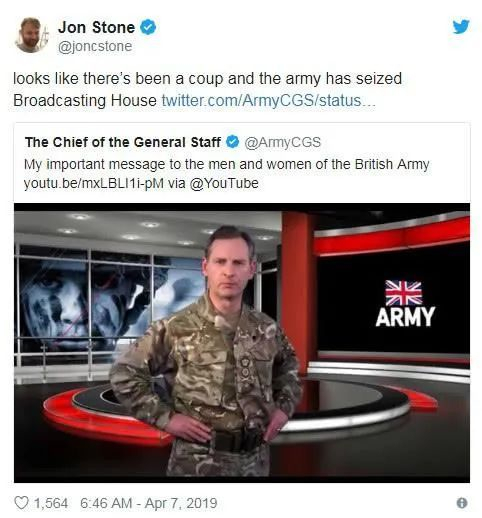Click the Chief of General Staff verified badge
Viewport: 482px width, 518px height.
232,142
